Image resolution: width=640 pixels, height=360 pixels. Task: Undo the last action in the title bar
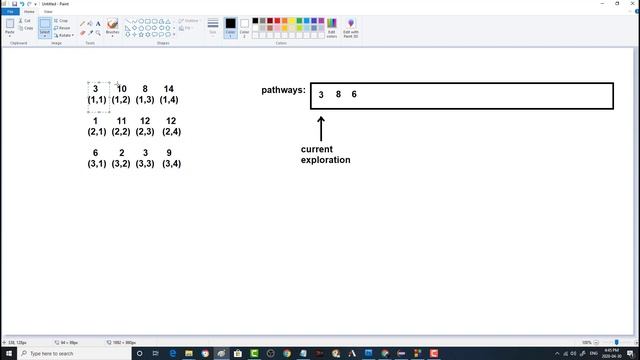click(x=22, y=4)
